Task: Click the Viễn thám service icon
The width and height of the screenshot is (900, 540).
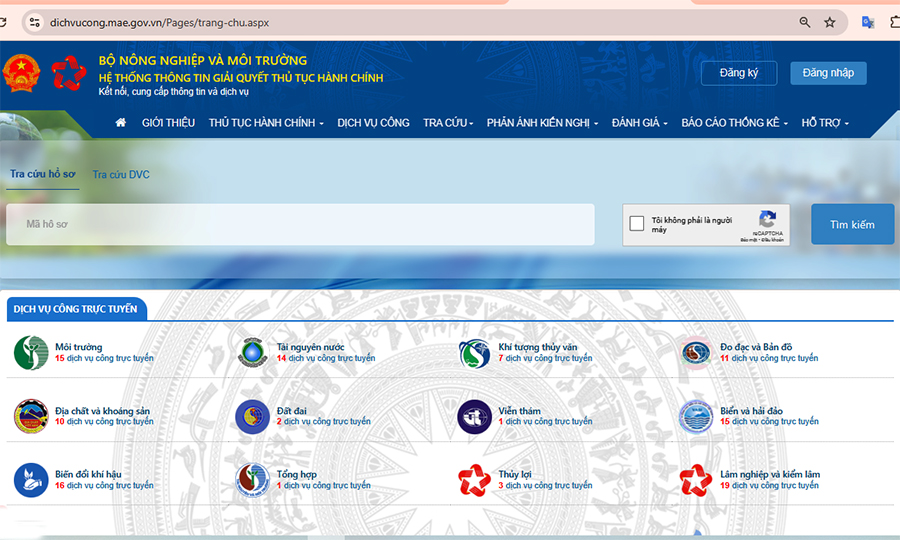Action: coord(474,416)
